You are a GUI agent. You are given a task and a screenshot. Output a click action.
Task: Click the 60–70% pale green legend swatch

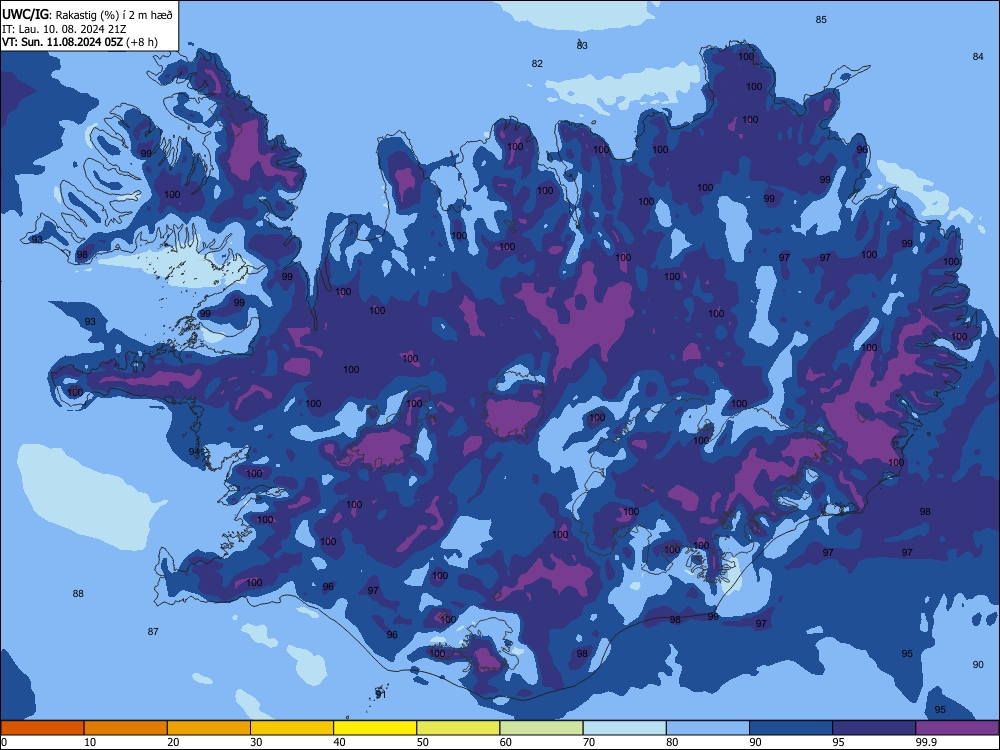pyautogui.click(x=541, y=728)
